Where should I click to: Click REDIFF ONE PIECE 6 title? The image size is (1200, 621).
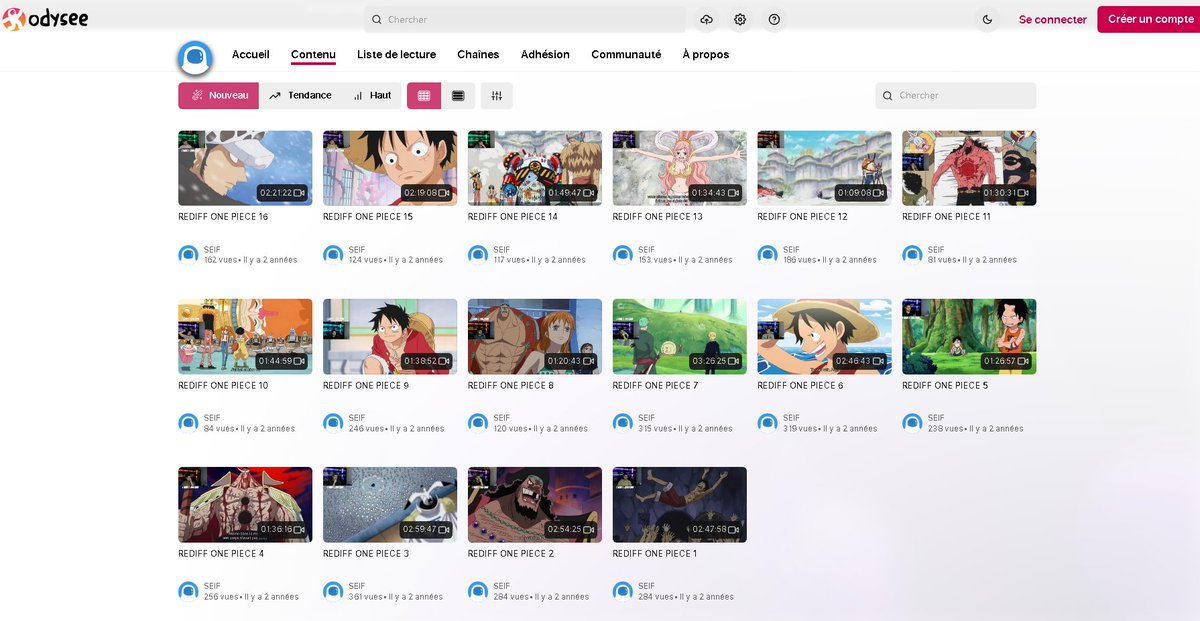pyautogui.click(x=800, y=385)
